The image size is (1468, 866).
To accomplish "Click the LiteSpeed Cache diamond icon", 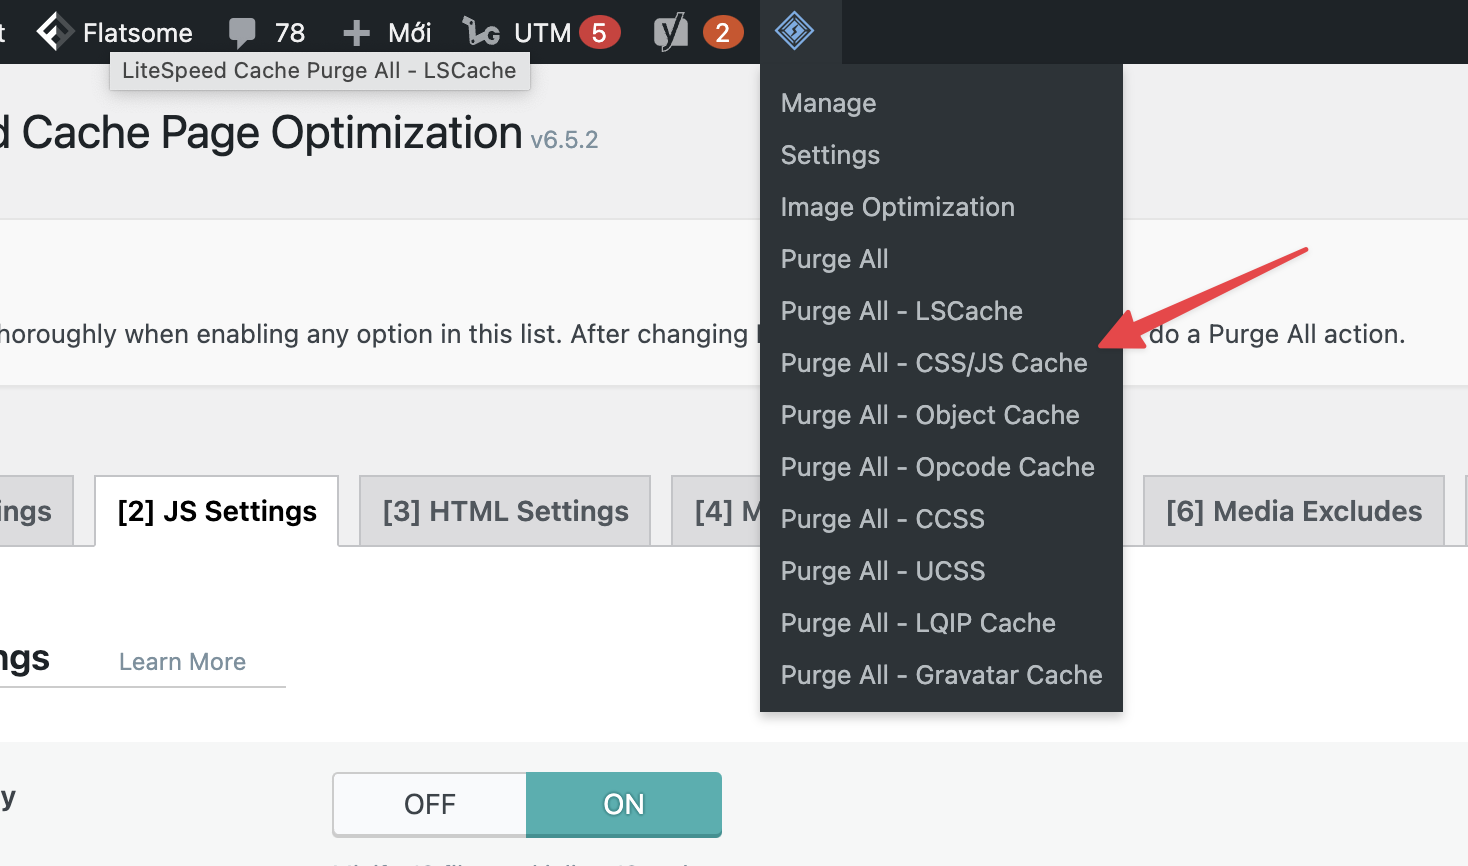I will pyautogui.click(x=794, y=31).
